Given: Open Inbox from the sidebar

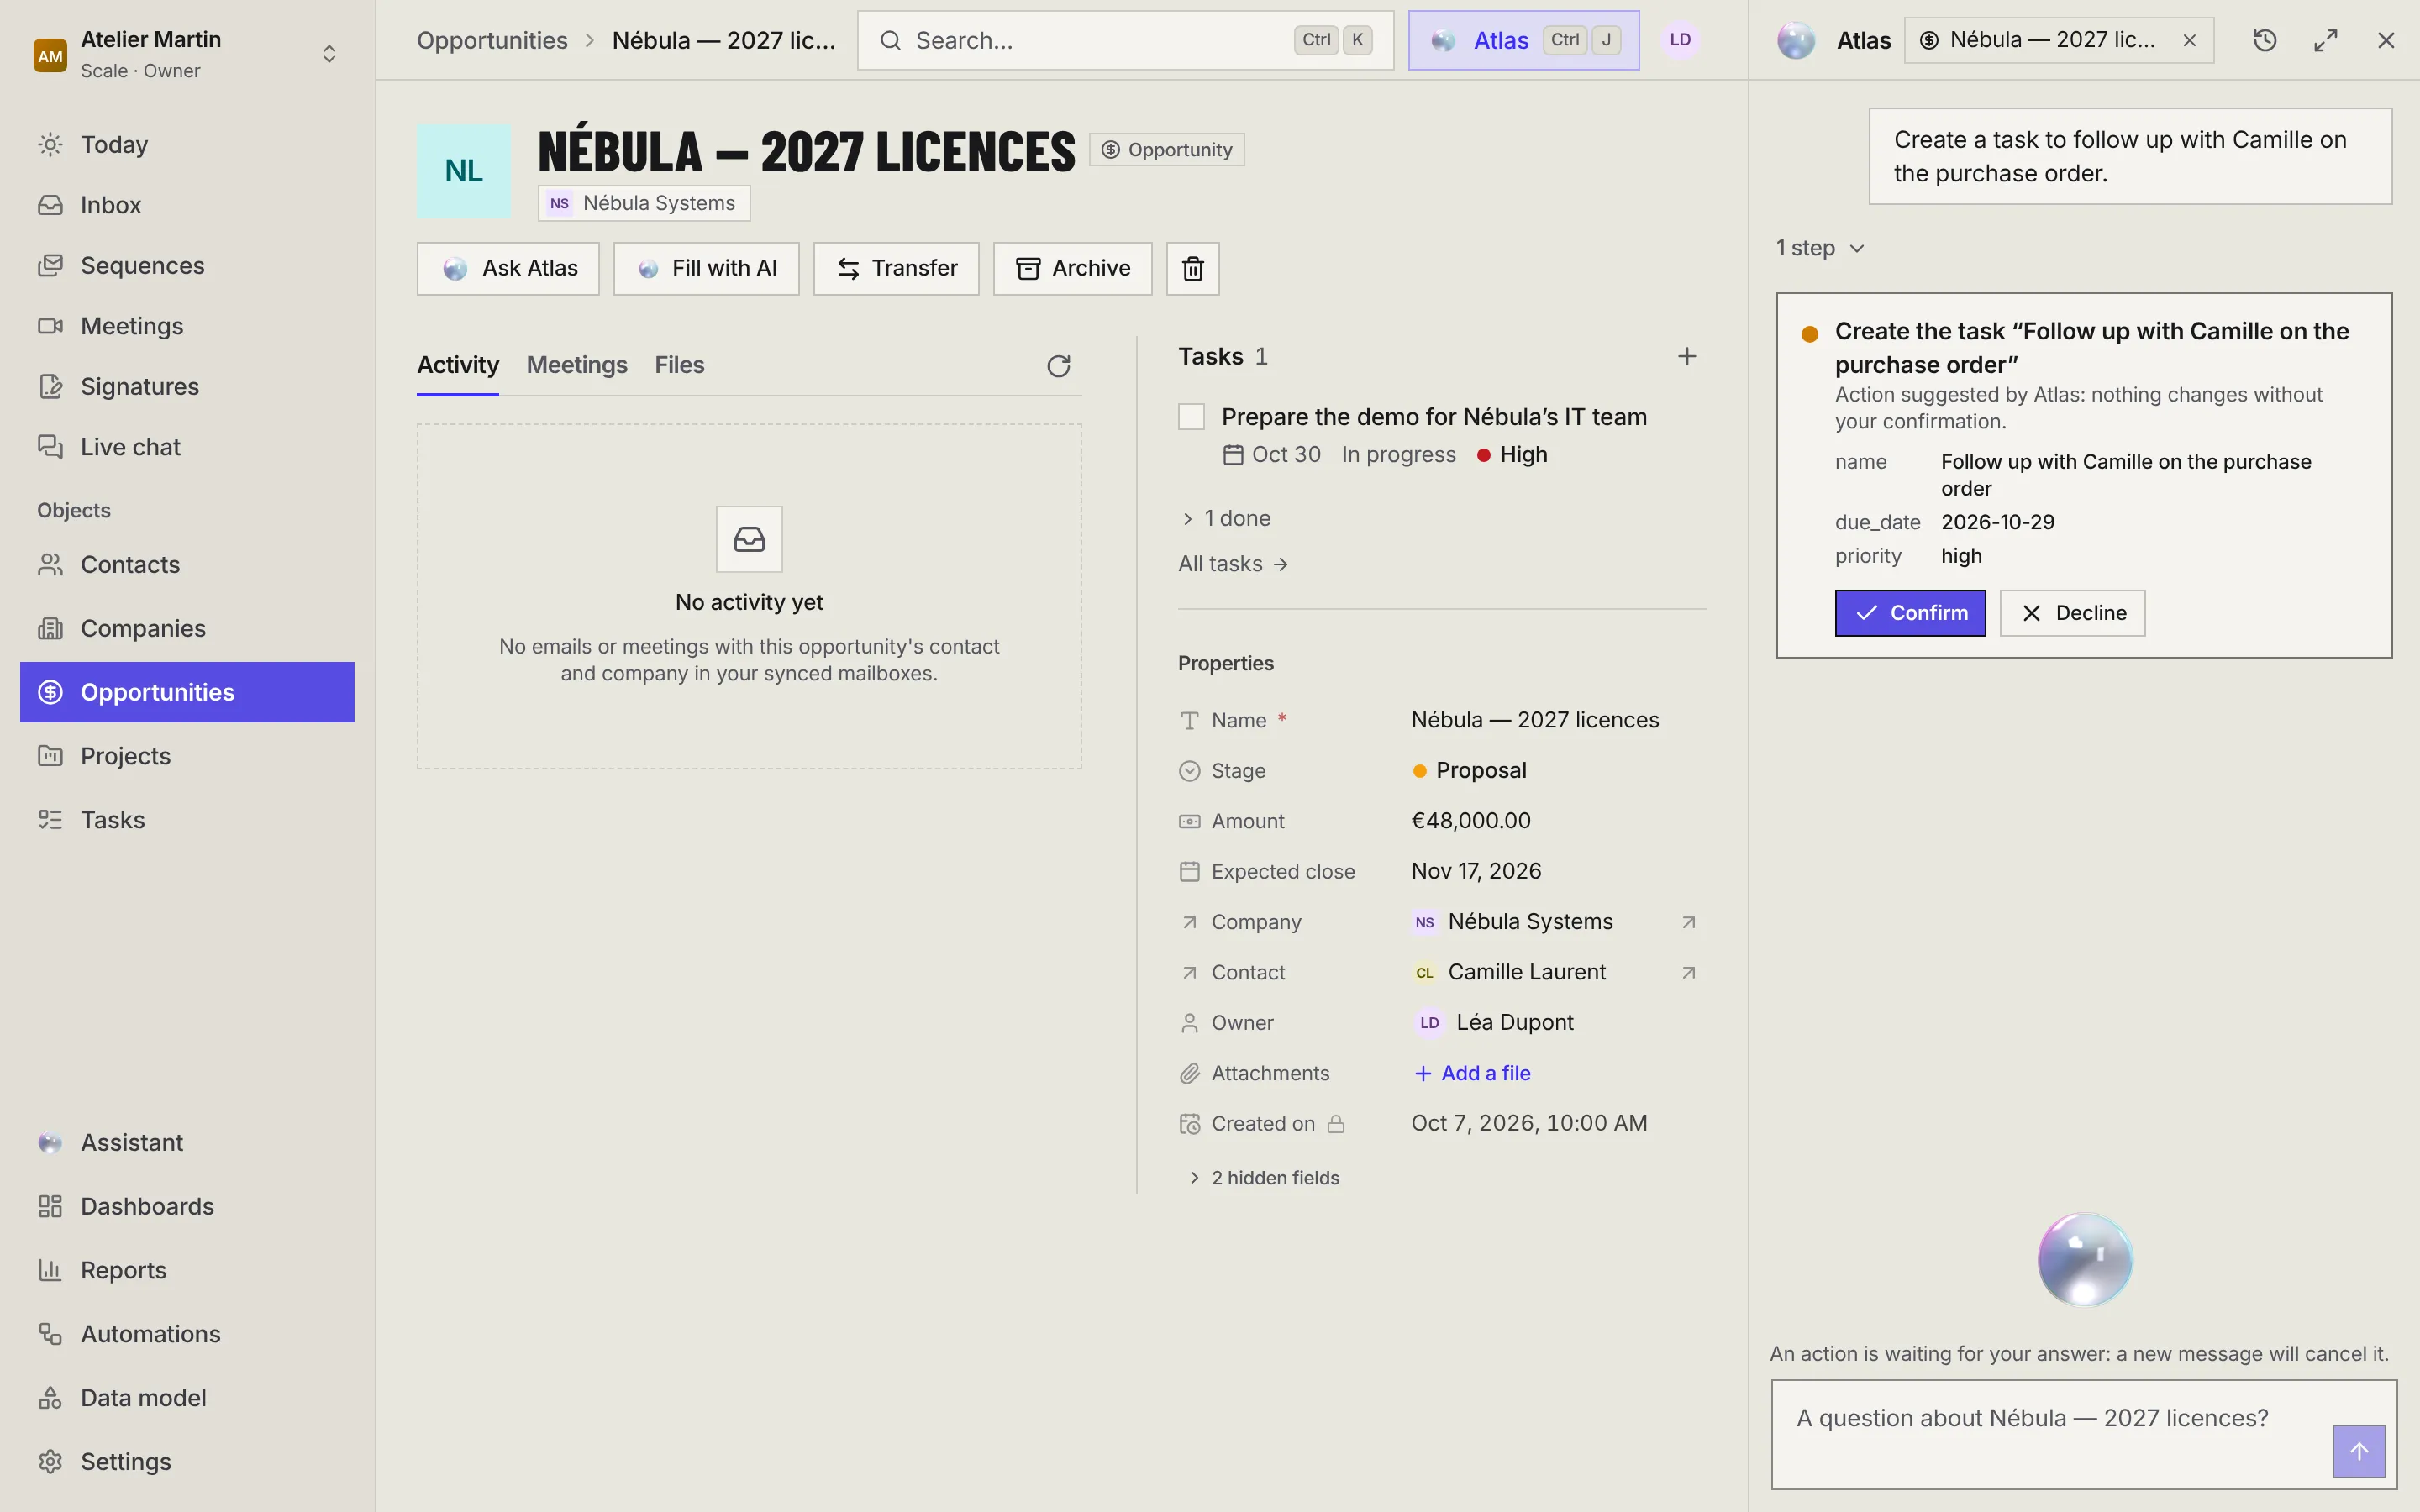Looking at the screenshot, I should tap(187, 205).
